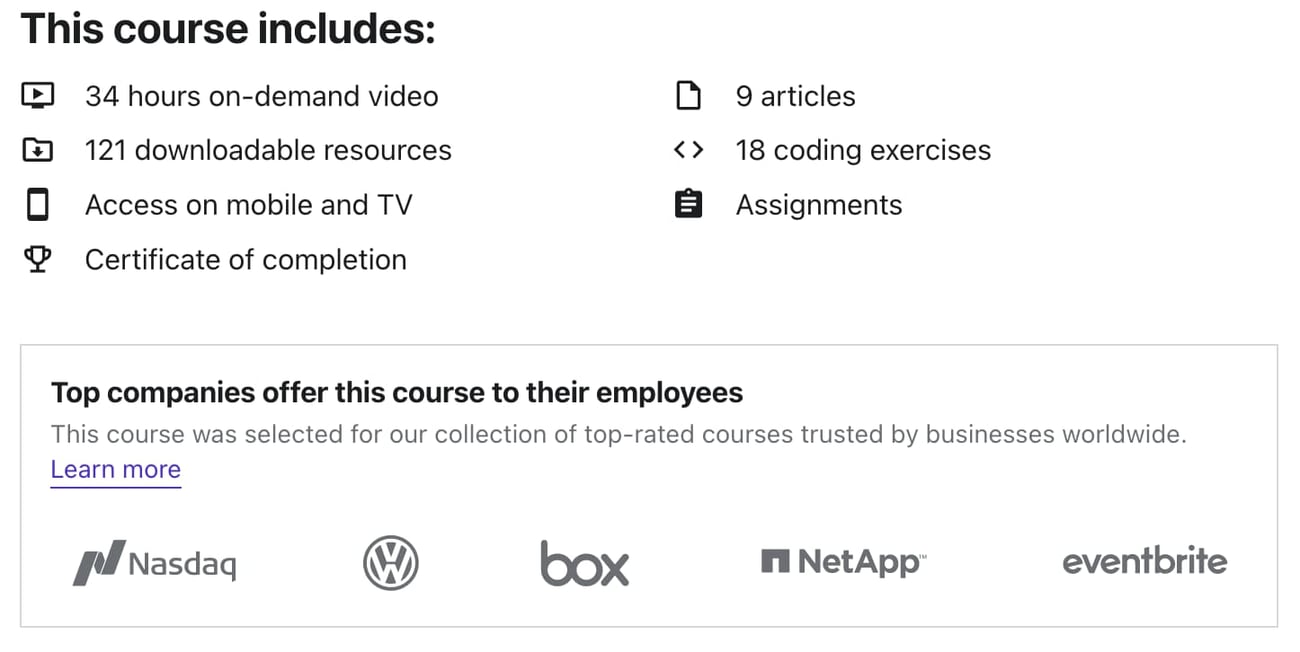This screenshot has height=652, width=1300.
Task: Open the box company logo
Action: 584,563
